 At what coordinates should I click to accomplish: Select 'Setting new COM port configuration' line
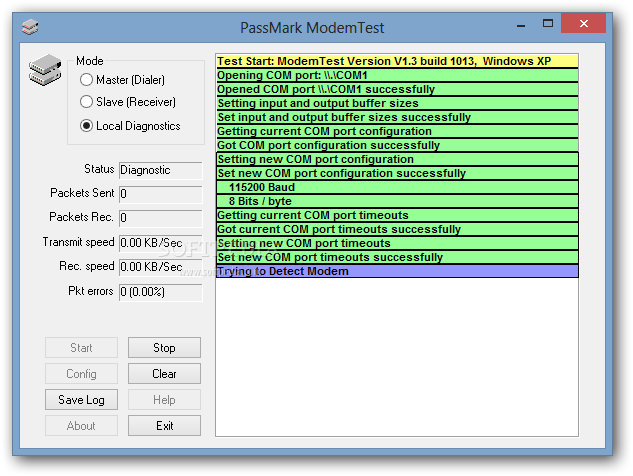pyautogui.click(x=397, y=159)
